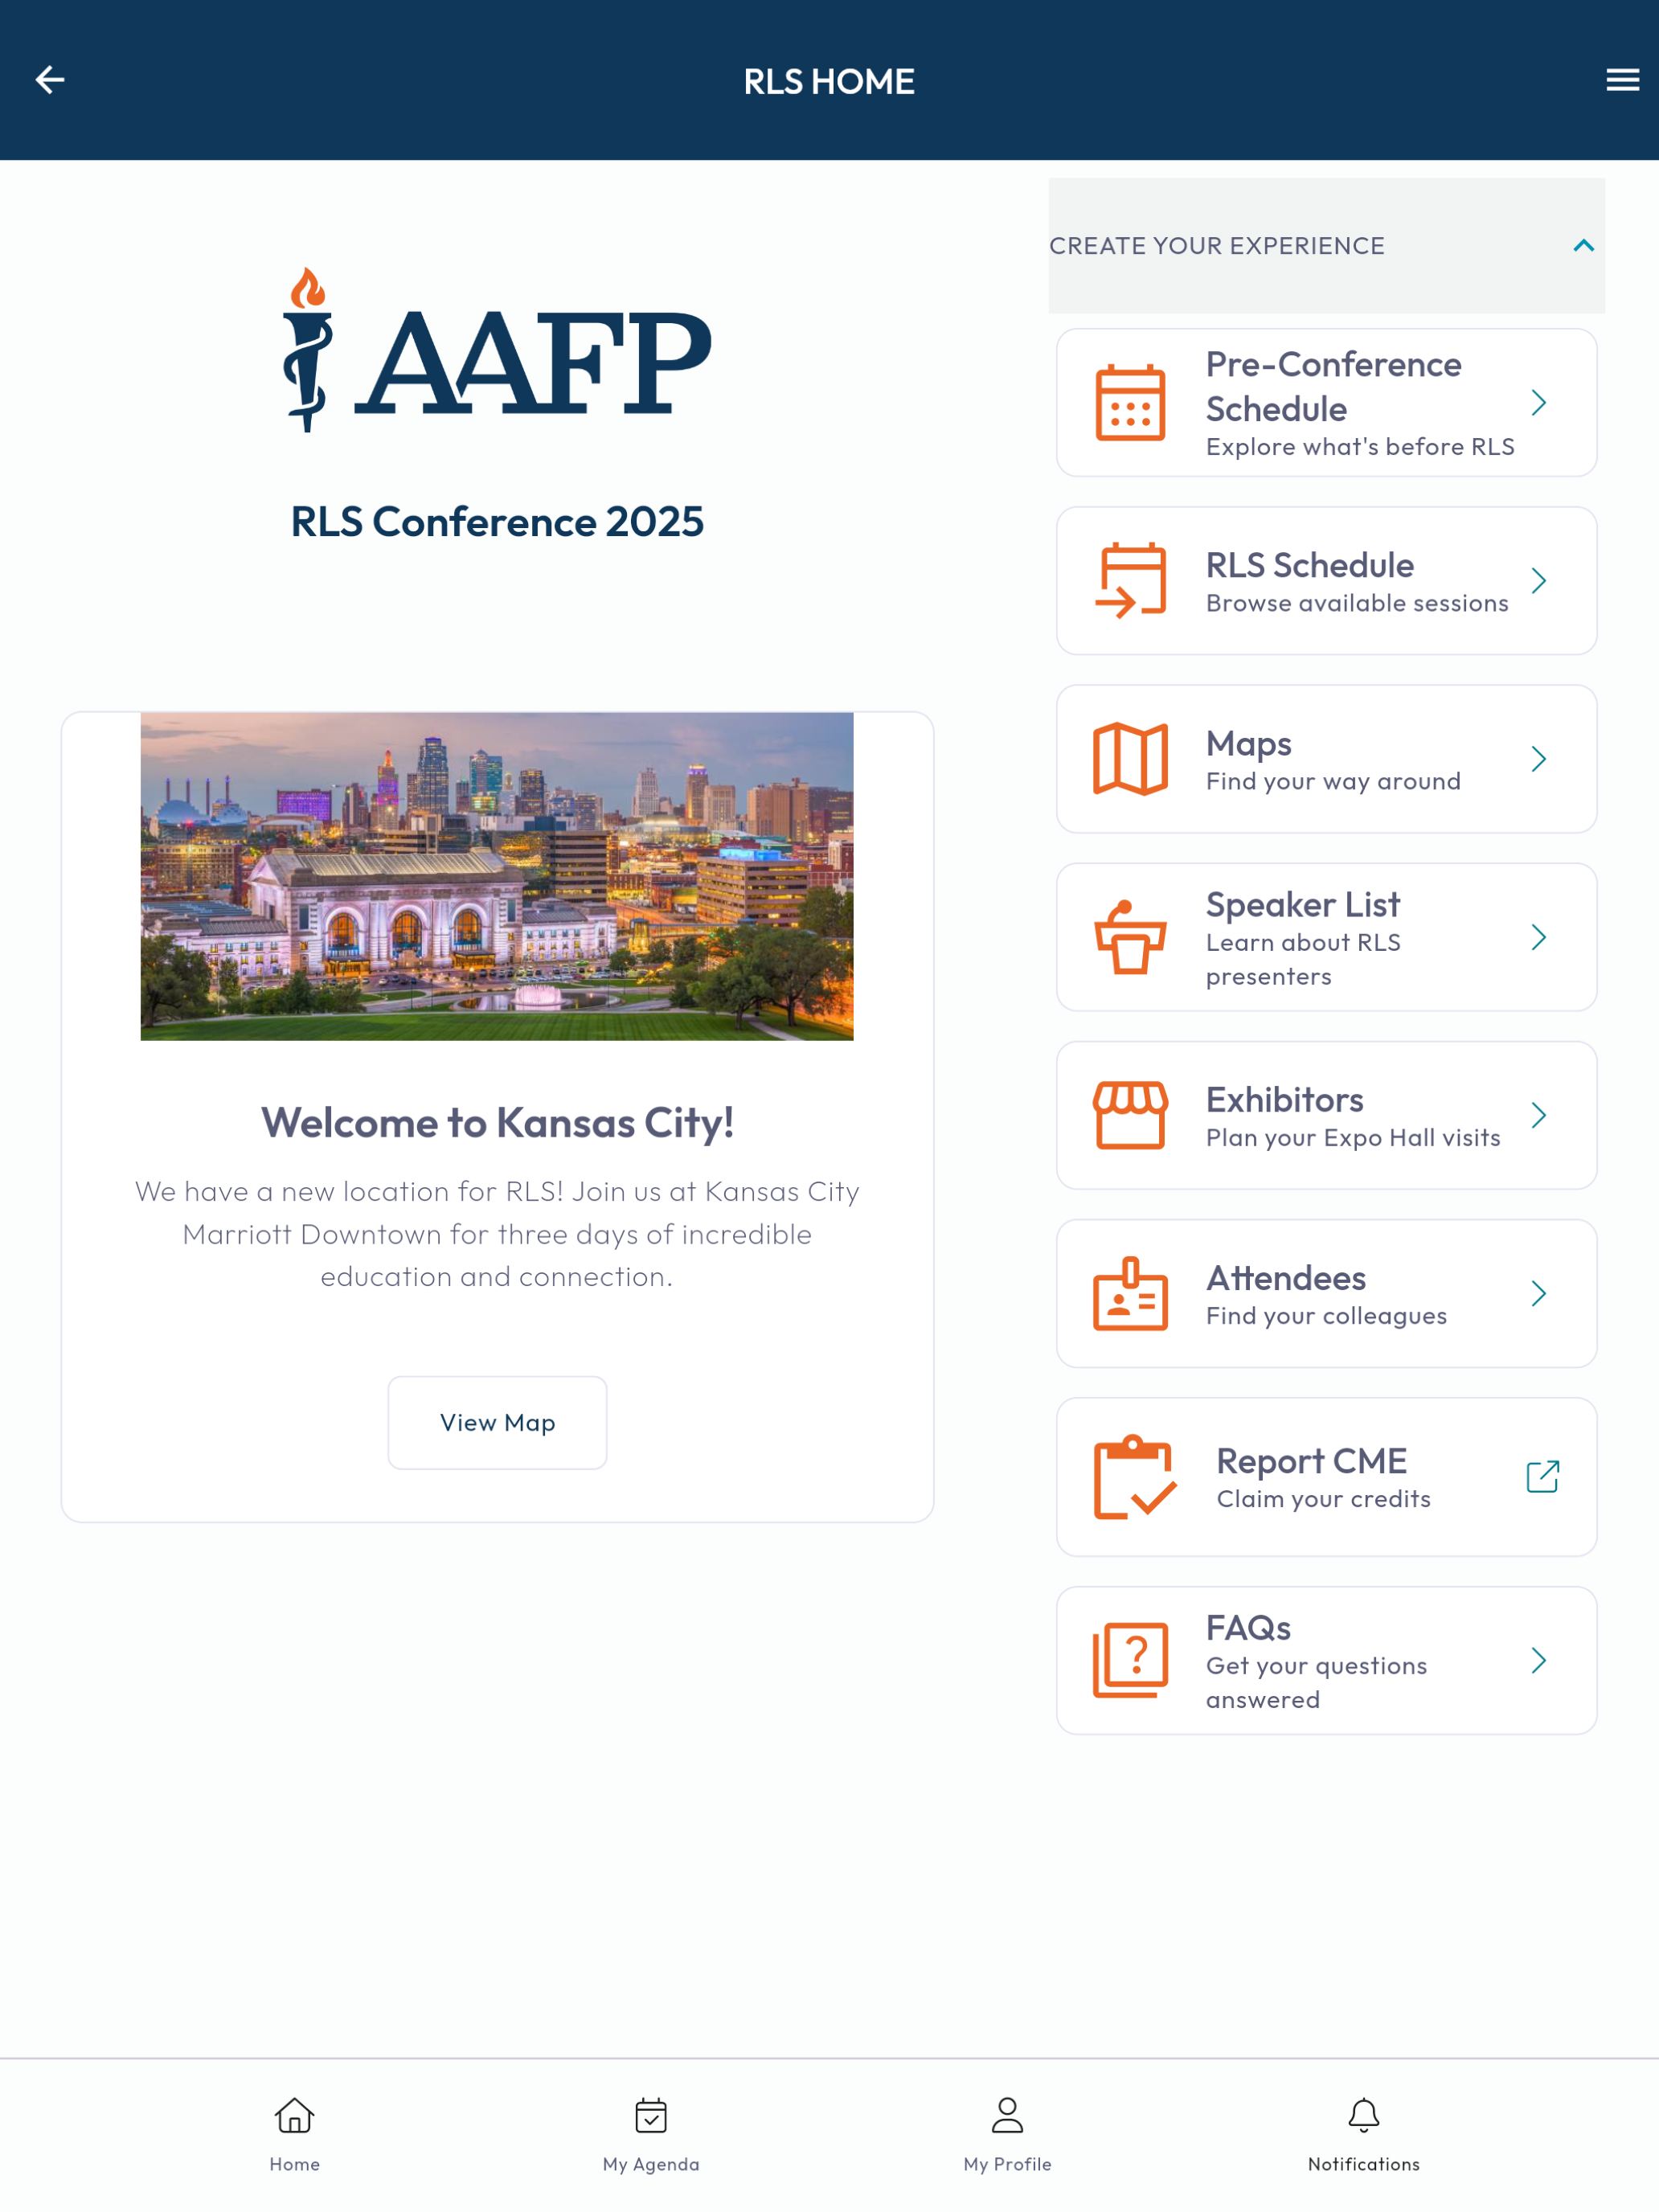The image size is (1659, 2212).
Task: Collapse the Create Your Experience section
Action: [x=1583, y=246]
